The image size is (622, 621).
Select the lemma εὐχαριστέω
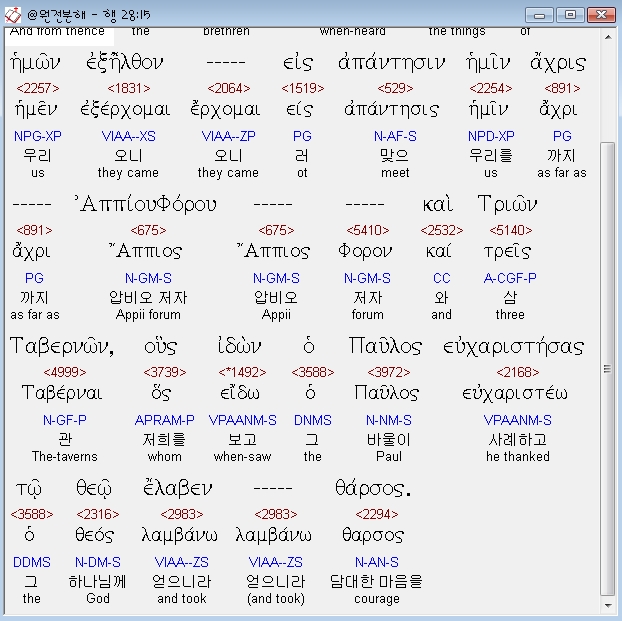pos(515,393)
